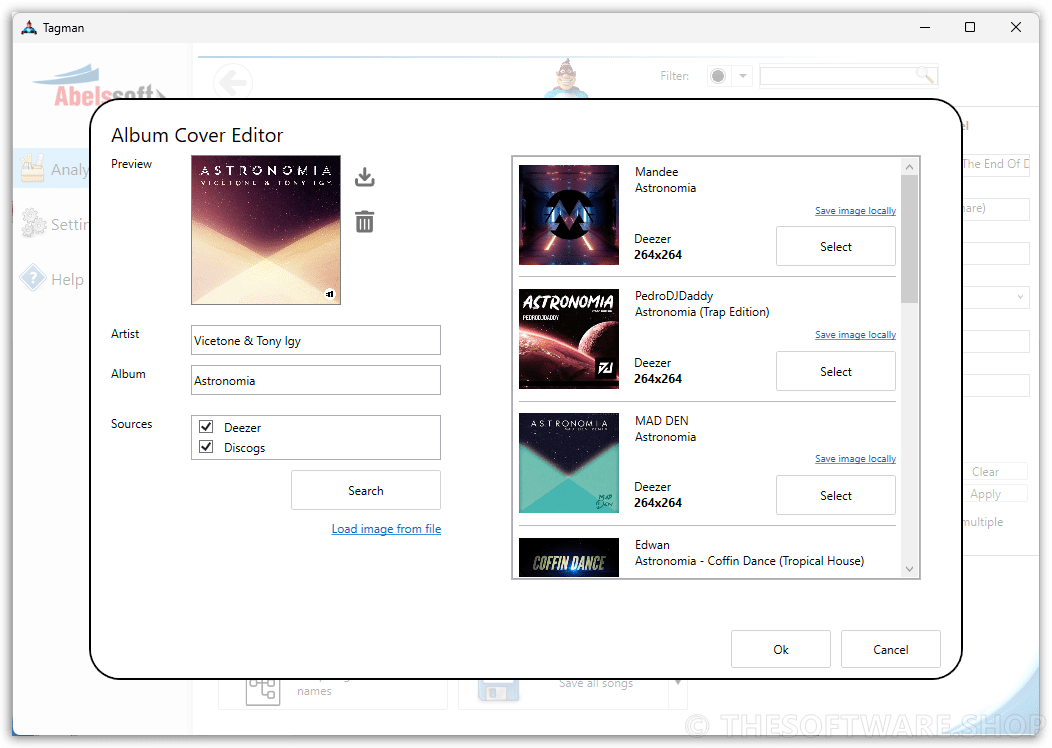Click the names structure icon at bottom
The width and height of the screenshot is (1052, 748).
pos(262,691)
